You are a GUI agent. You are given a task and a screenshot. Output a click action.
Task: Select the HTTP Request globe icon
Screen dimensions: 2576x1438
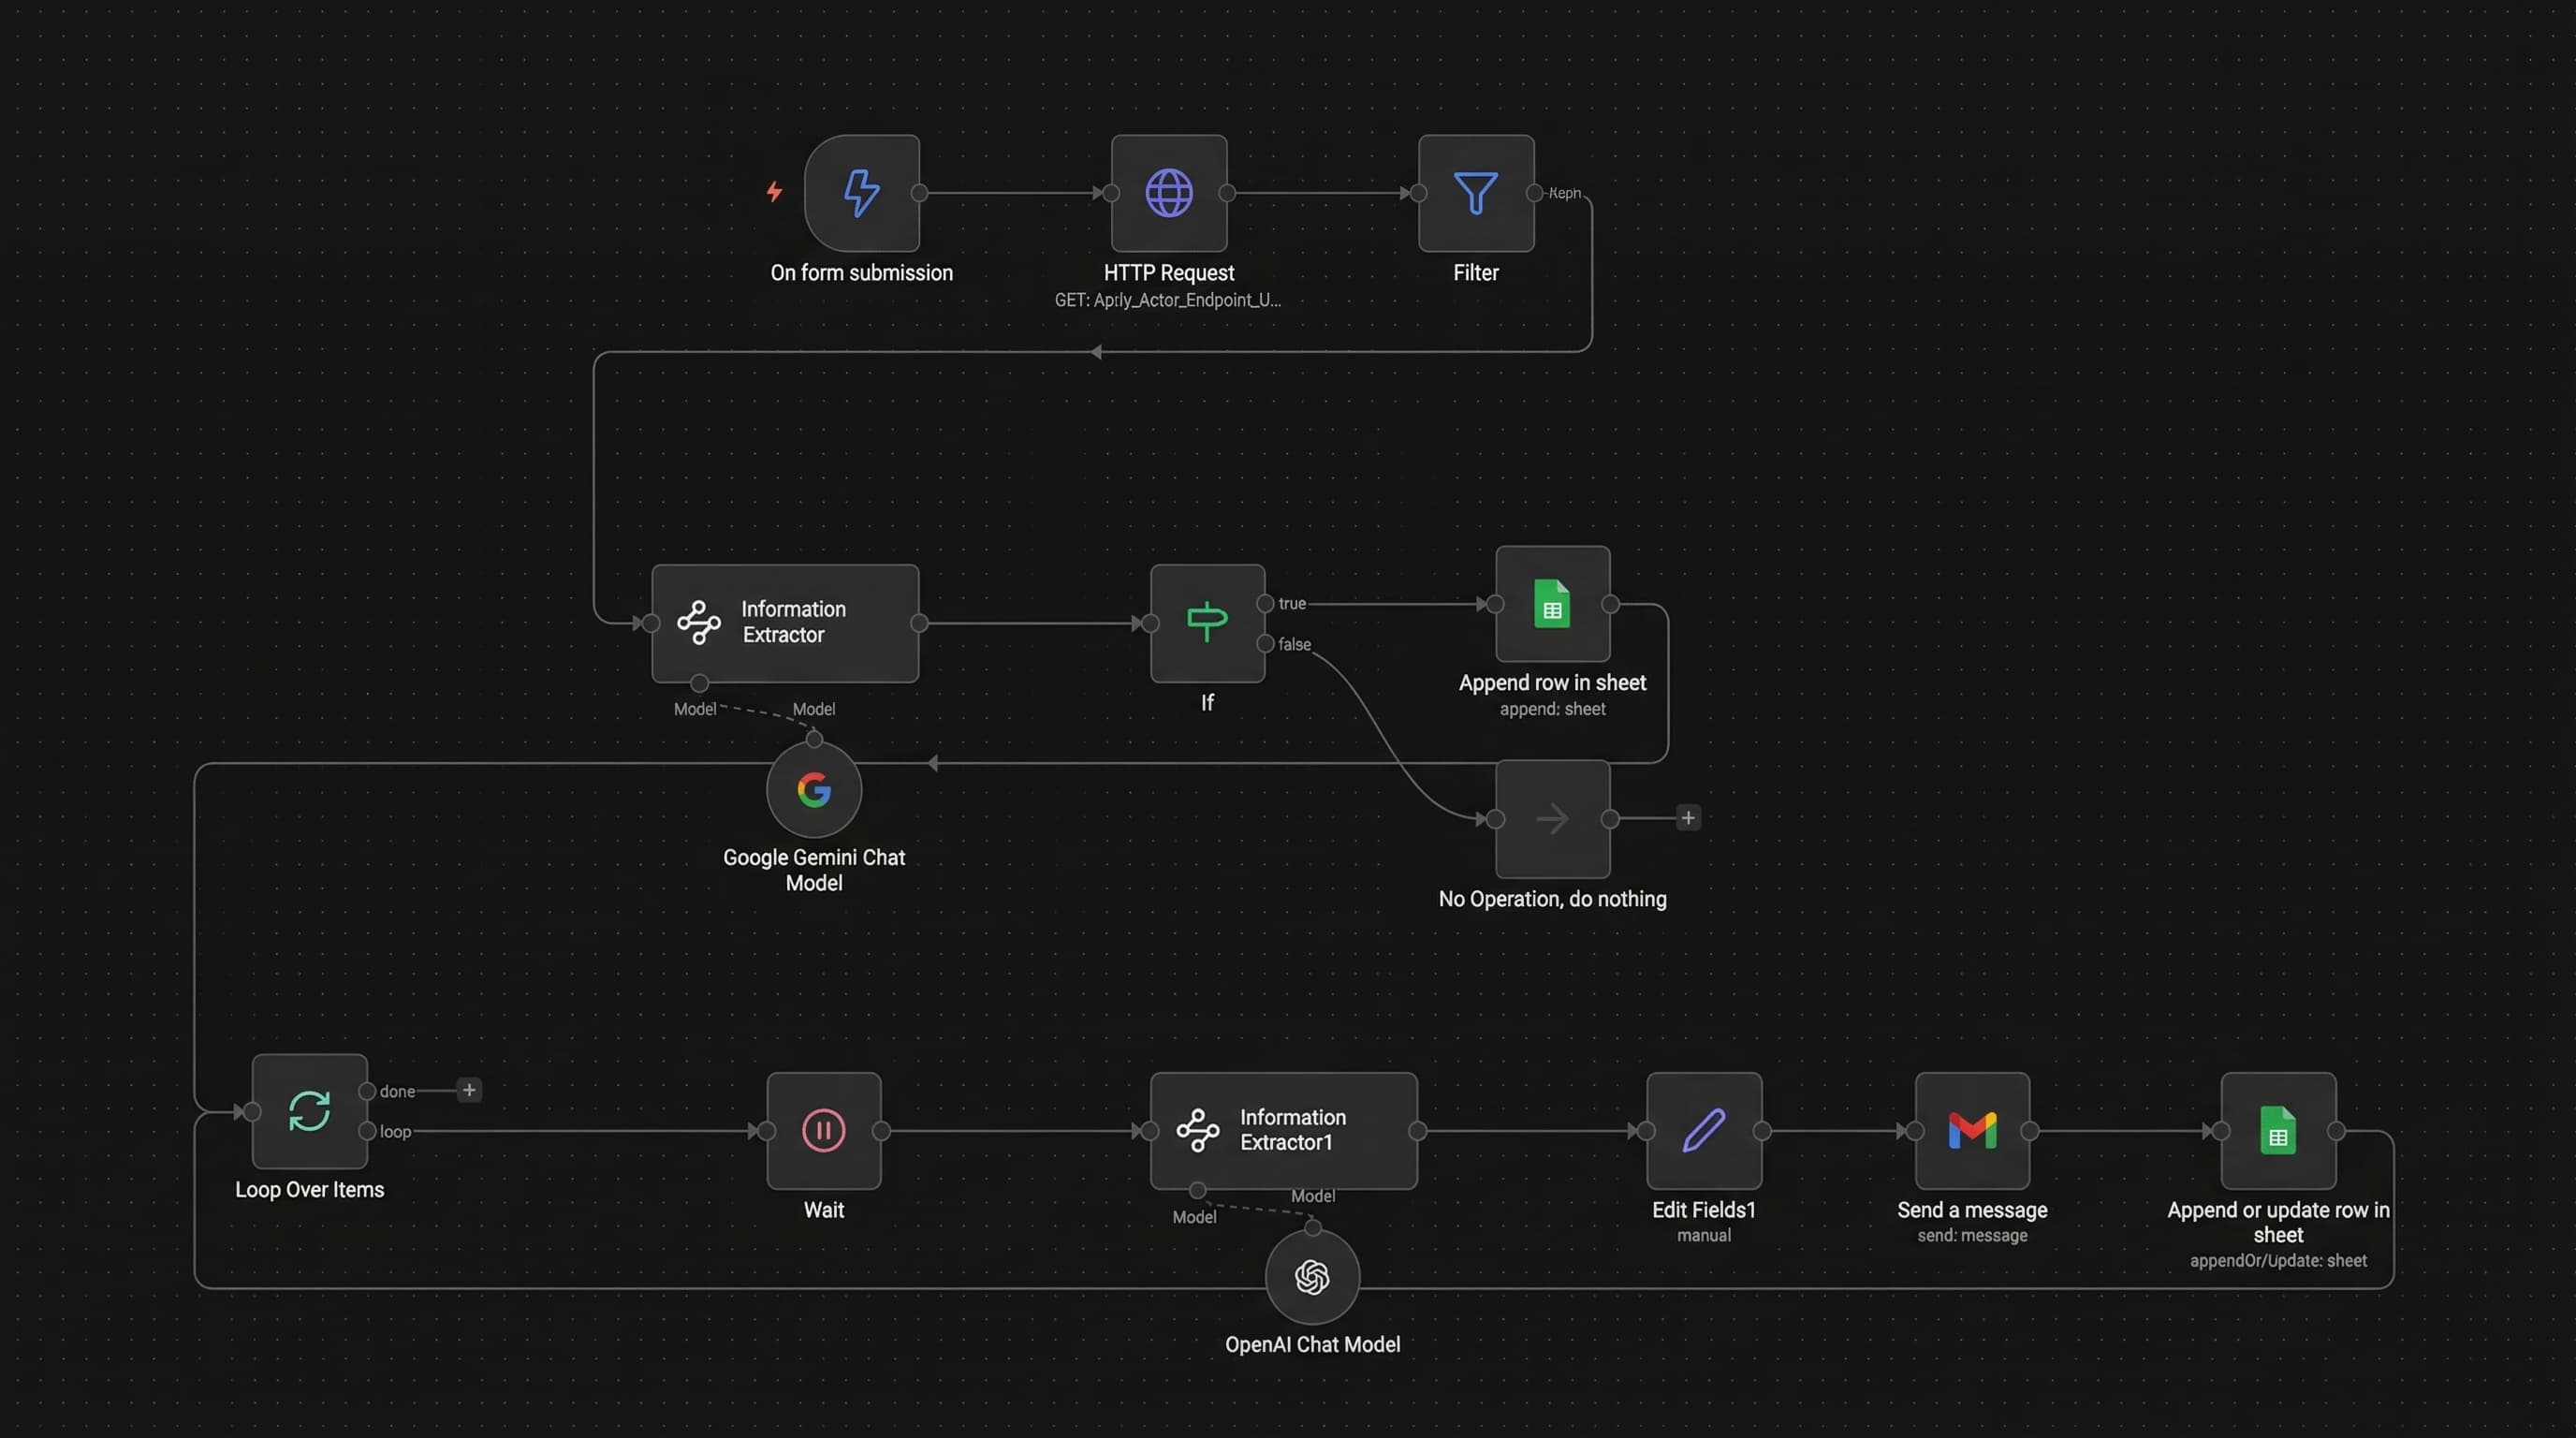(x=1168, y=194)
